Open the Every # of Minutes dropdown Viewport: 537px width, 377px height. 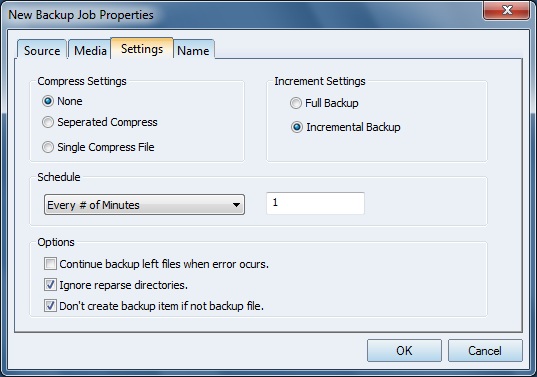click(x=144, y=205)
